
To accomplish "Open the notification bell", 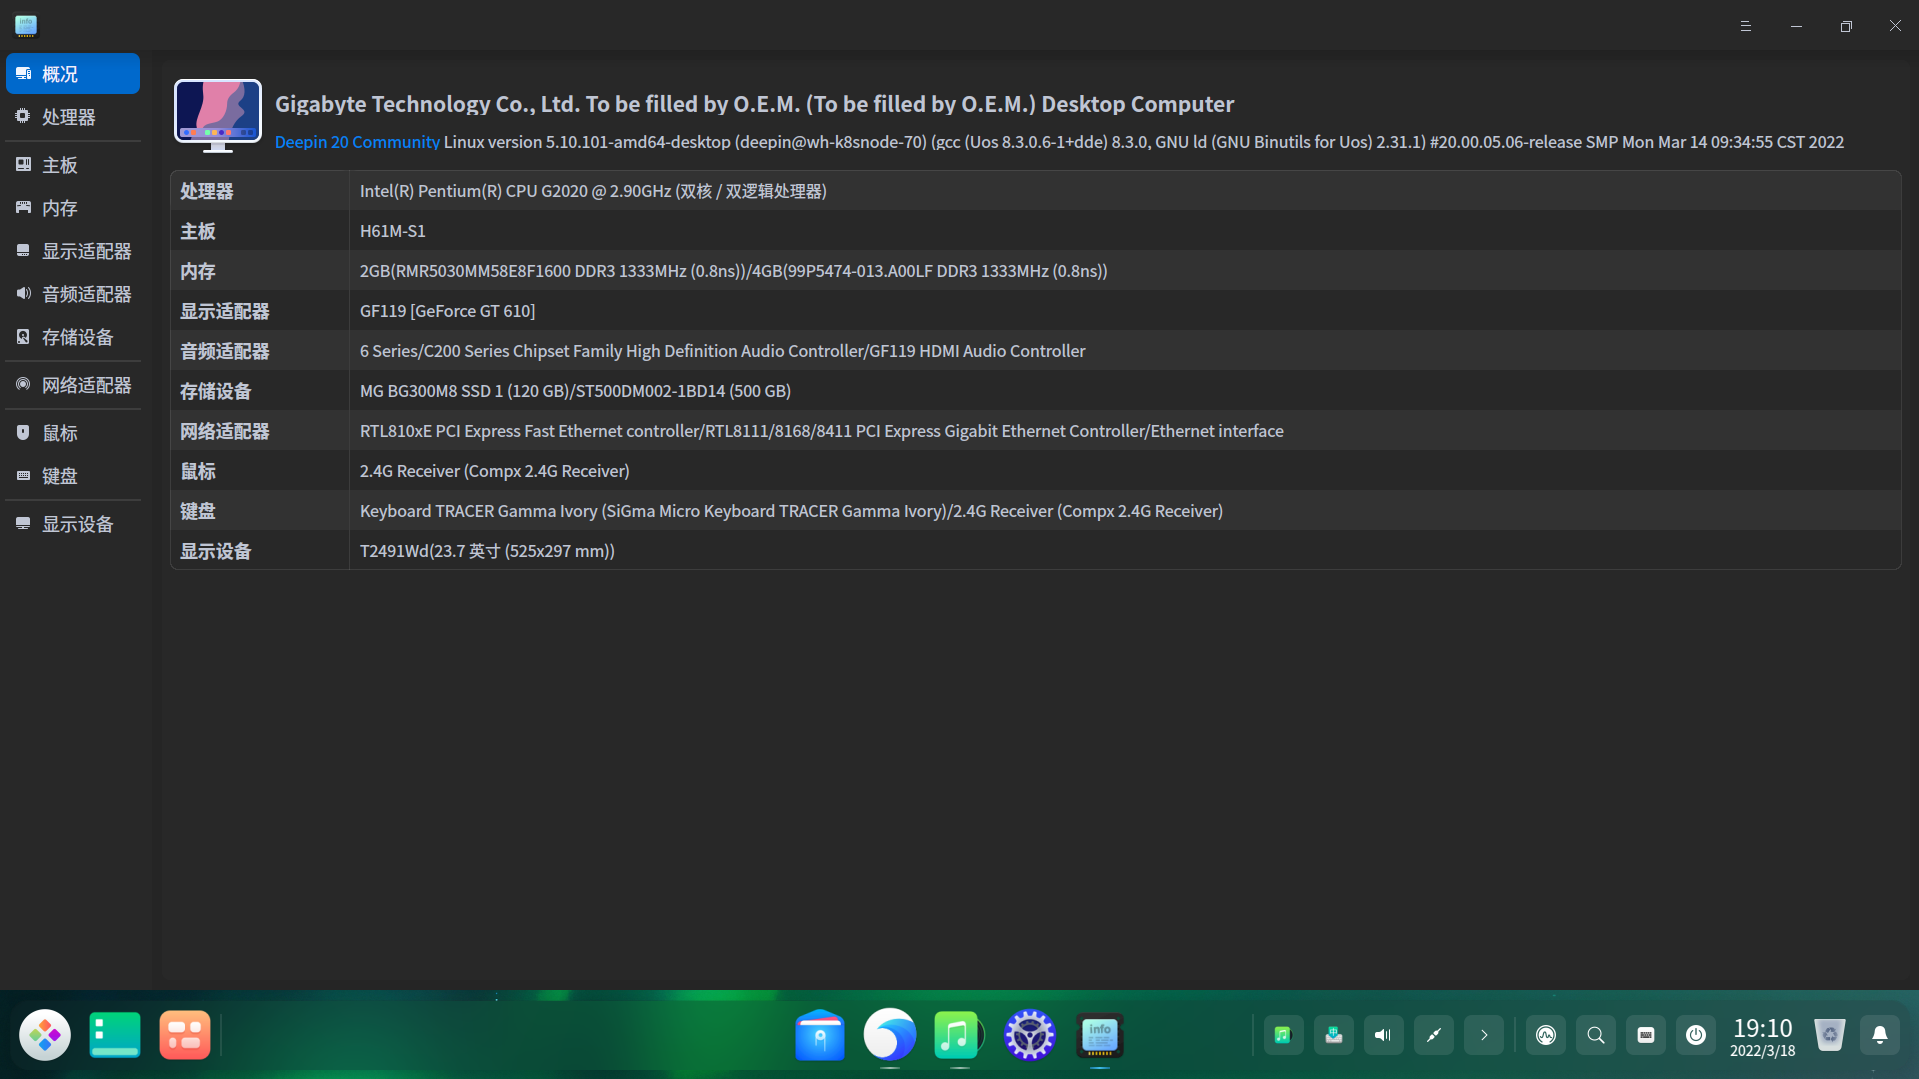I will coord(1880,1035).
